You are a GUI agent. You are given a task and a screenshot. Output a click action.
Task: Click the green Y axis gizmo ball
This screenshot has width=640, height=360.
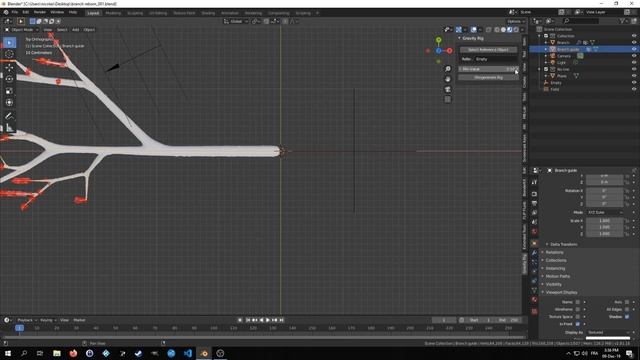coord(438,40)
